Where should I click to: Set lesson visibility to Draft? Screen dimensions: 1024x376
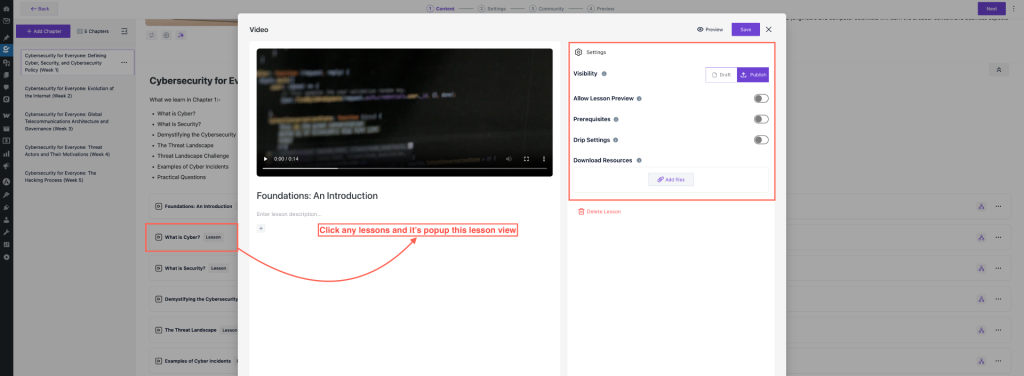(x=722, y=75)
